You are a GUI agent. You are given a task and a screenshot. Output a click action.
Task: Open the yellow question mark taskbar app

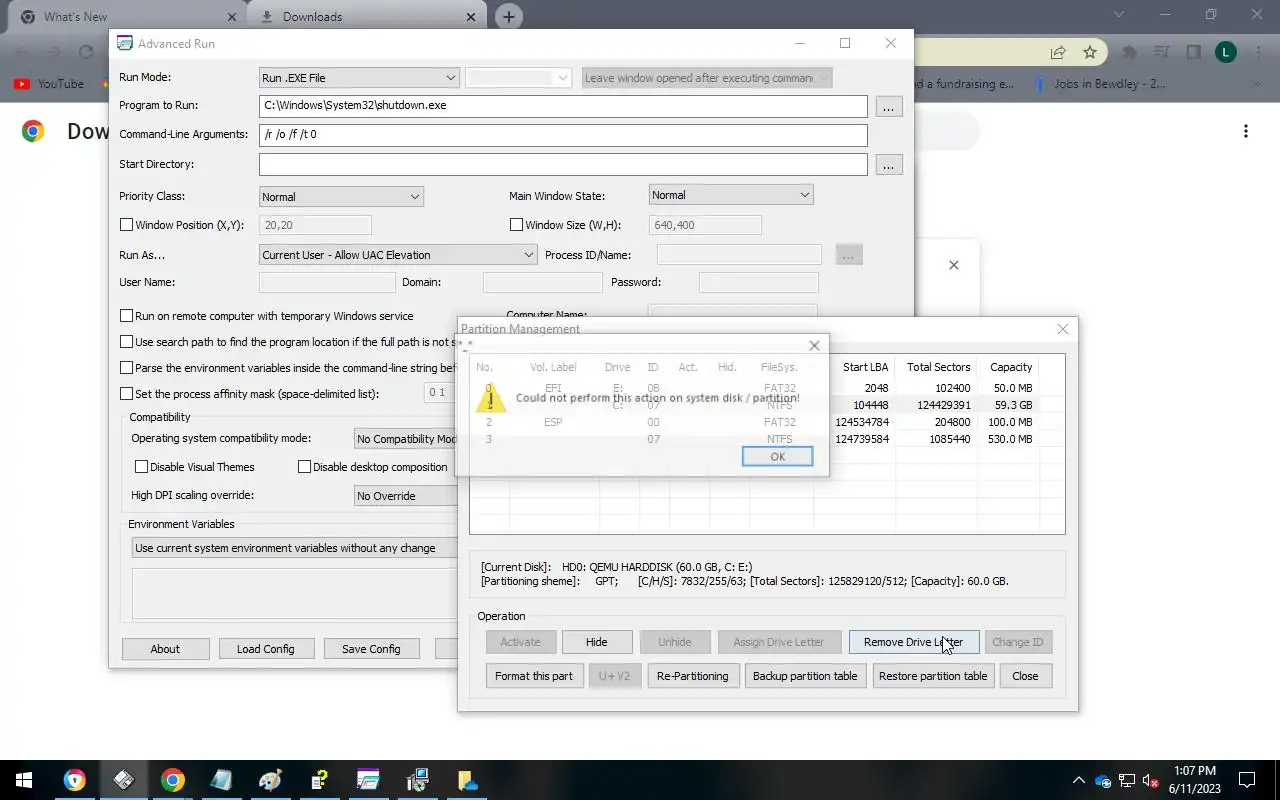pyautogui.click(x=319, y=780)
